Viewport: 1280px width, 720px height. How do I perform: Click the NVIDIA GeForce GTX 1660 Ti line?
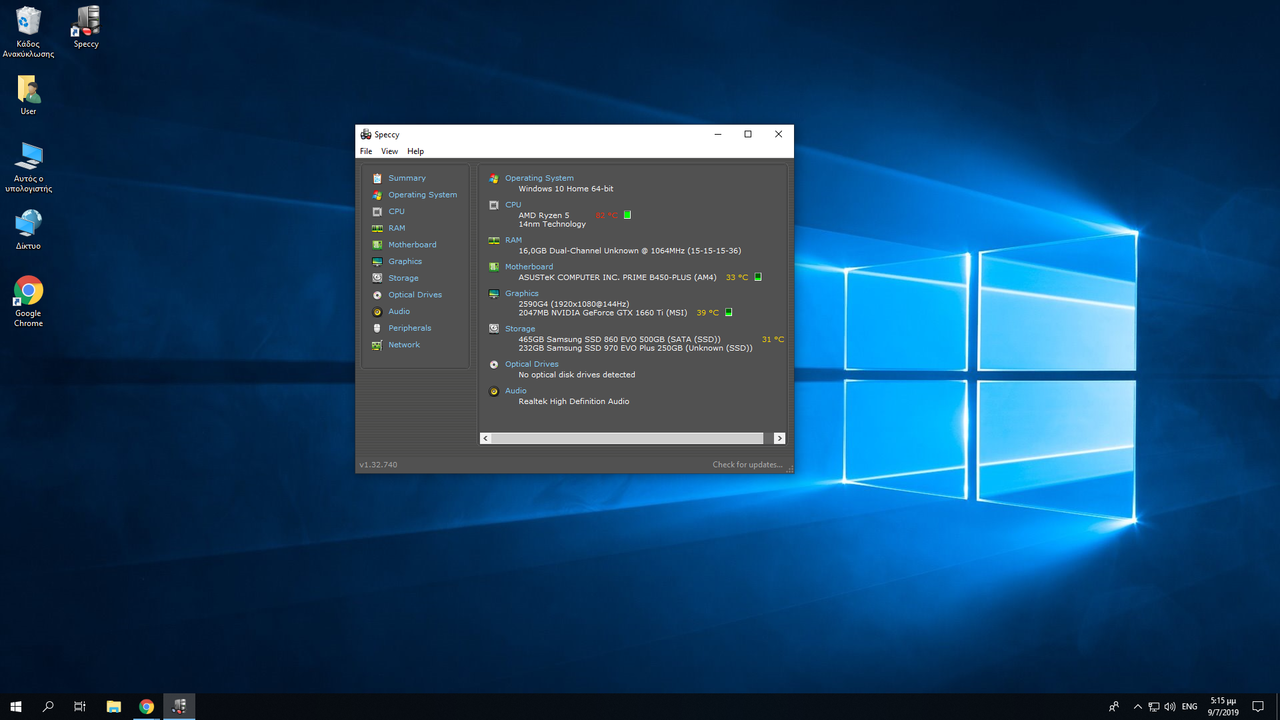603,313
